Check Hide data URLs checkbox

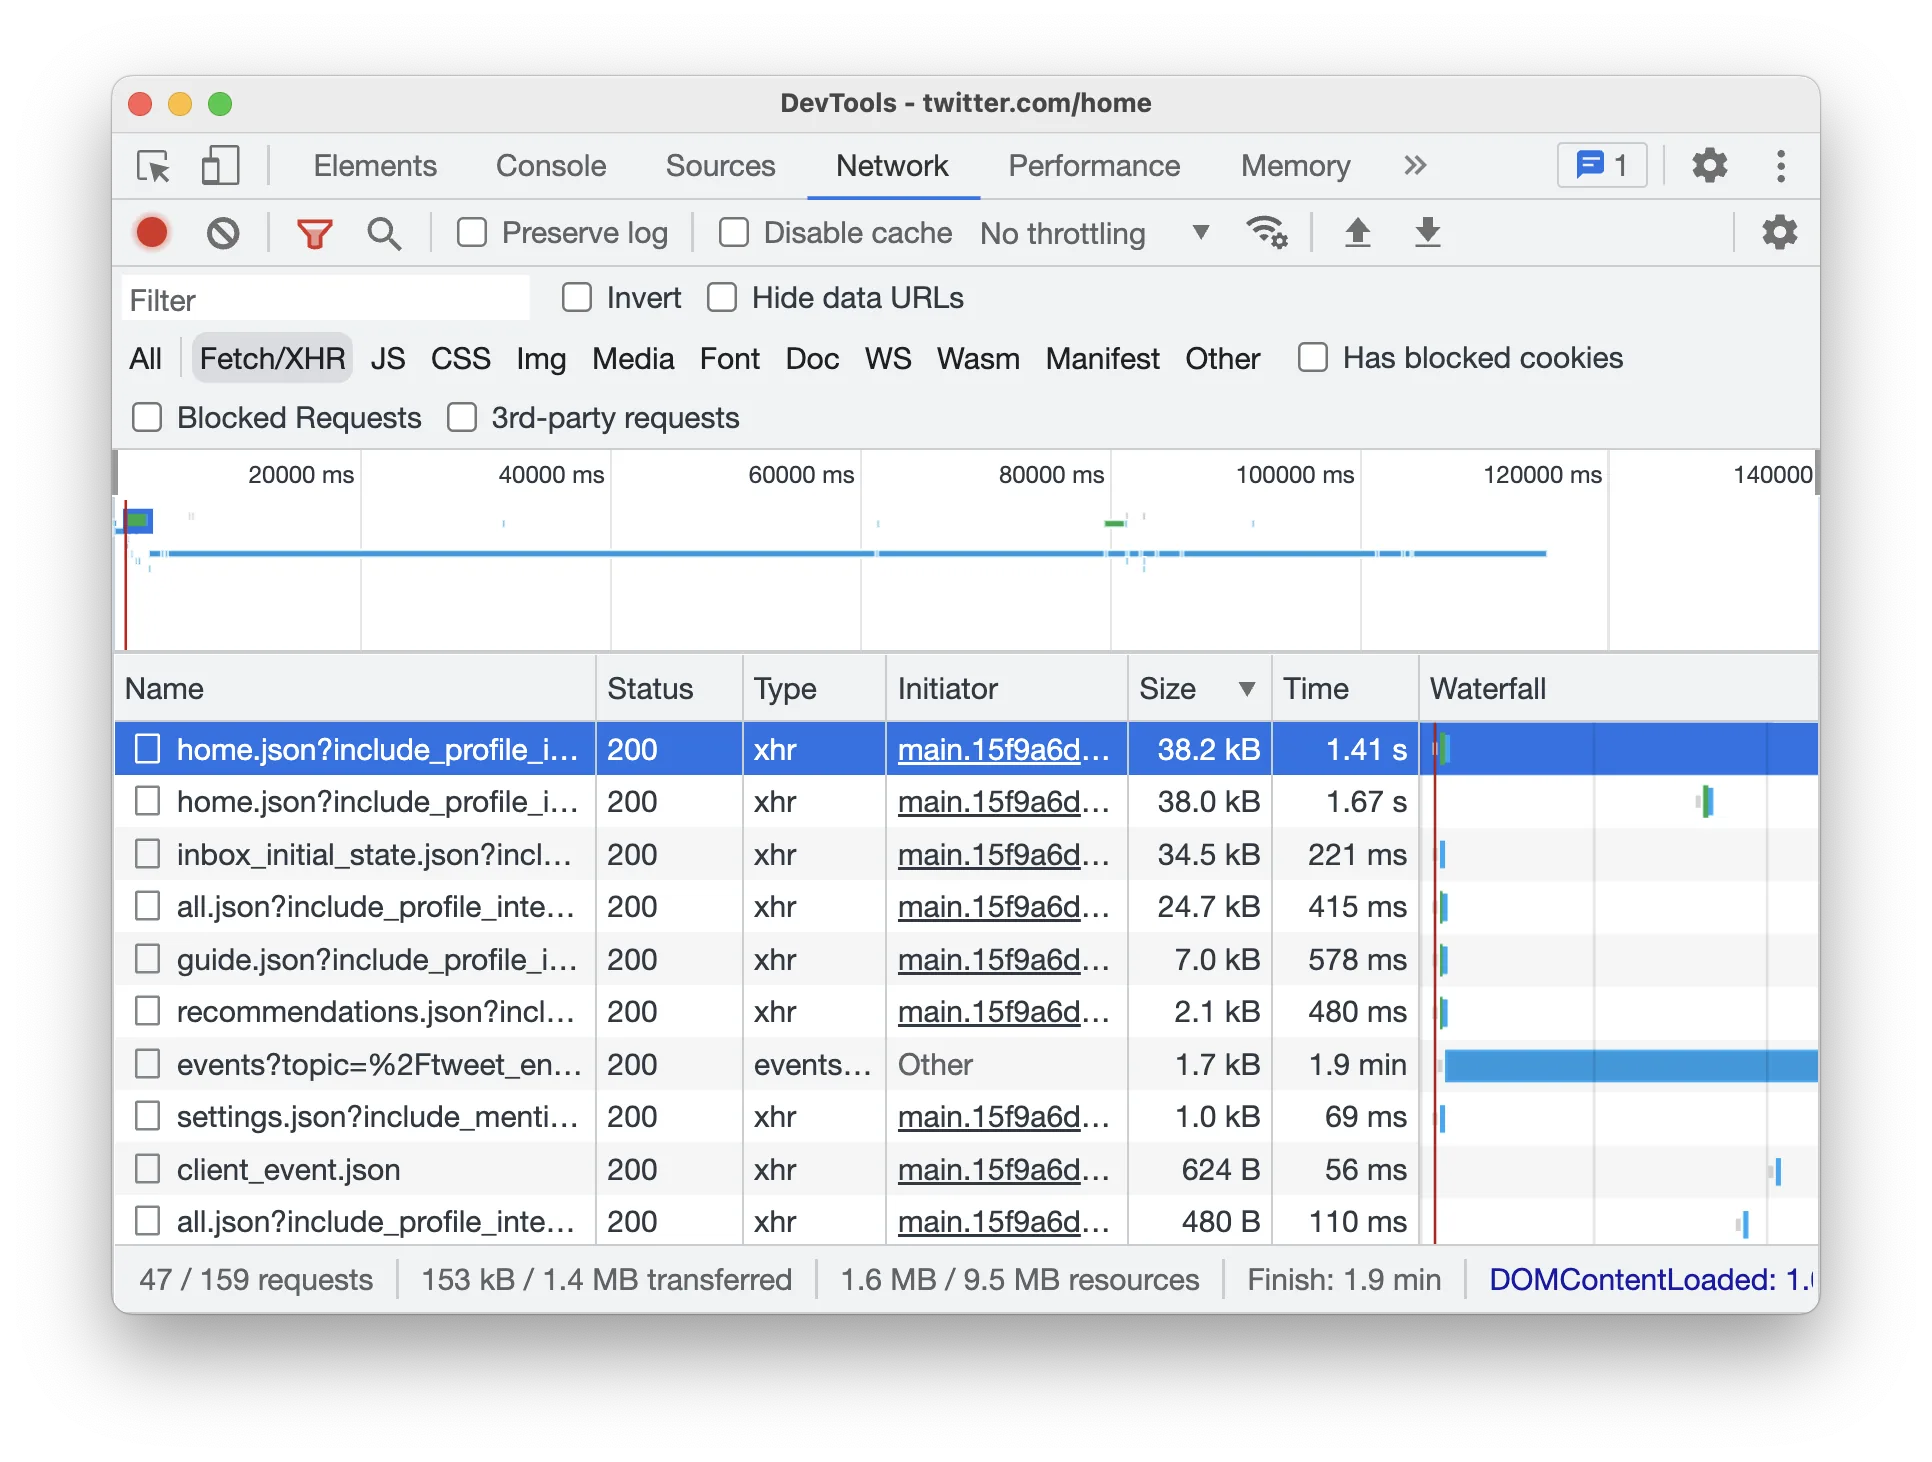click(722, 298)
